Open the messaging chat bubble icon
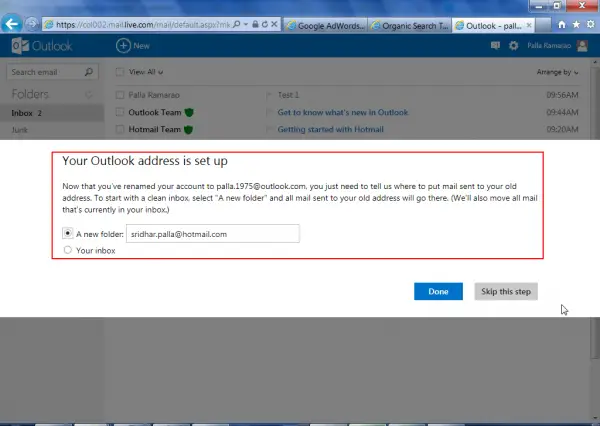Image resolution: width=600 pixels, height=426 pixels. 495,45
